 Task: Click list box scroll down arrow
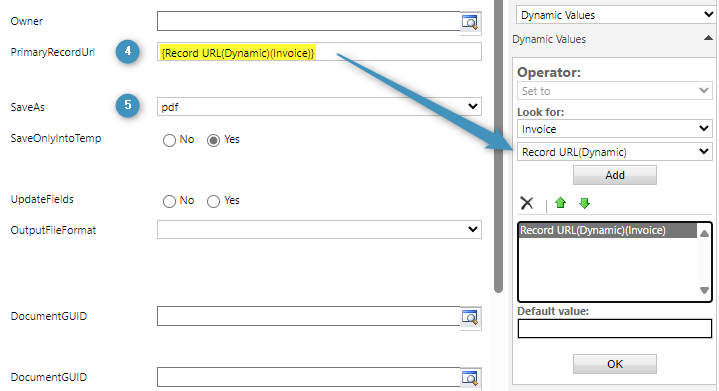click(x=704, y=290)
